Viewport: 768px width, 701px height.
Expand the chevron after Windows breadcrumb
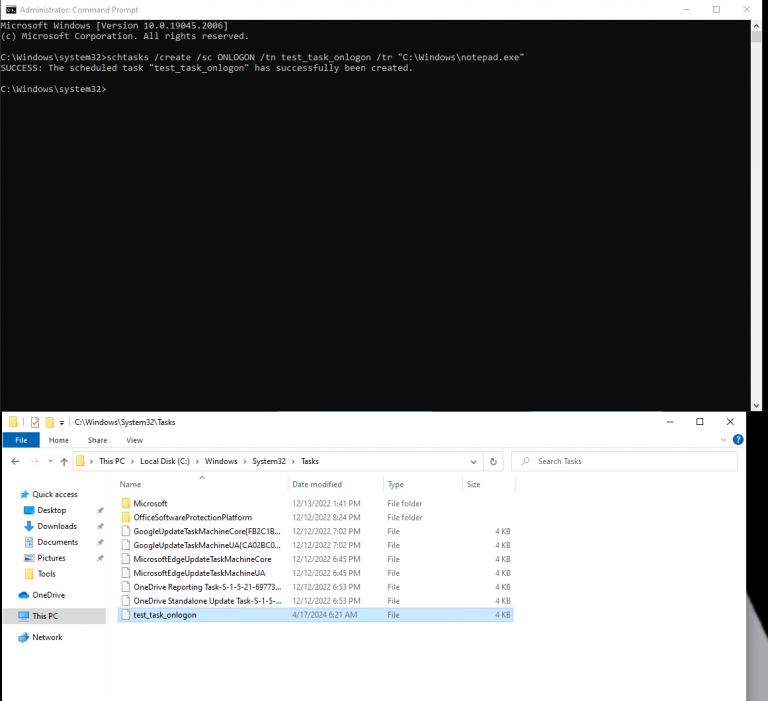click(245, 461)
